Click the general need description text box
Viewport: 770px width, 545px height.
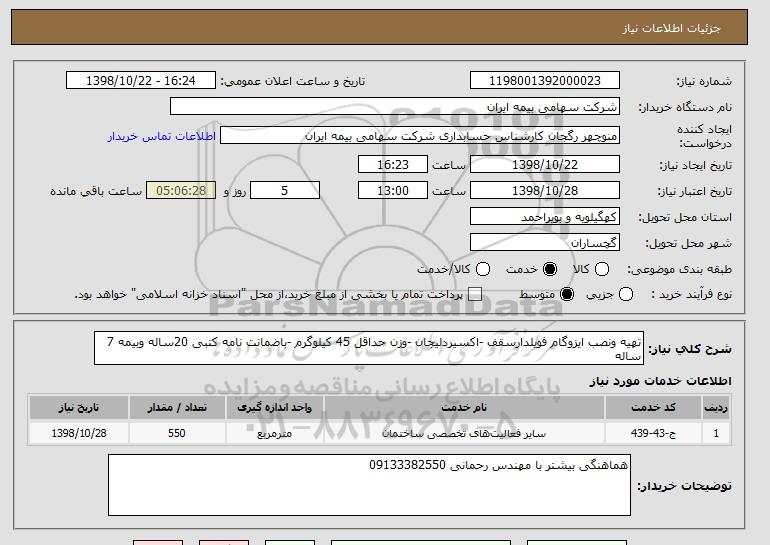[x=369, y=348]
